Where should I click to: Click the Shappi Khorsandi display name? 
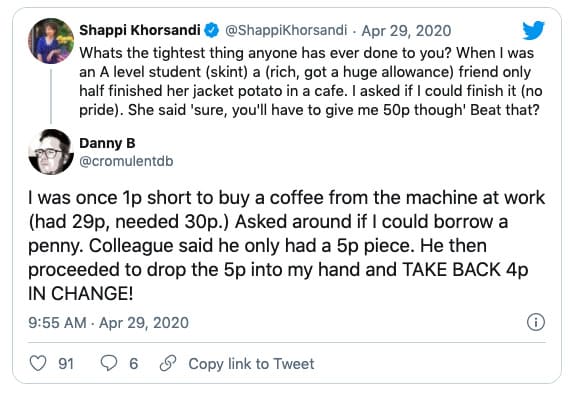coord(140,30)
